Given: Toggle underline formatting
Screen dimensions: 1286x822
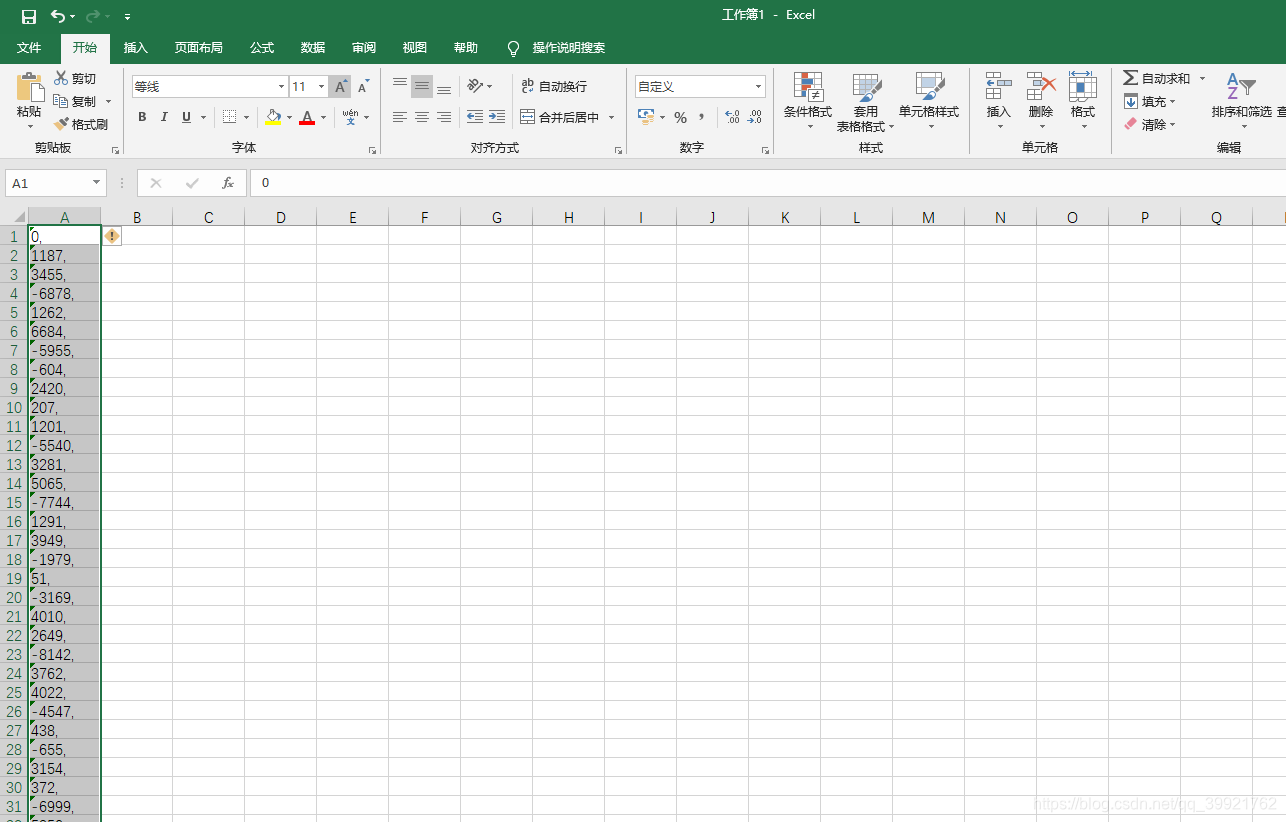Looking at the screenshot, I should pyautogui.click(x=186, y=117).
